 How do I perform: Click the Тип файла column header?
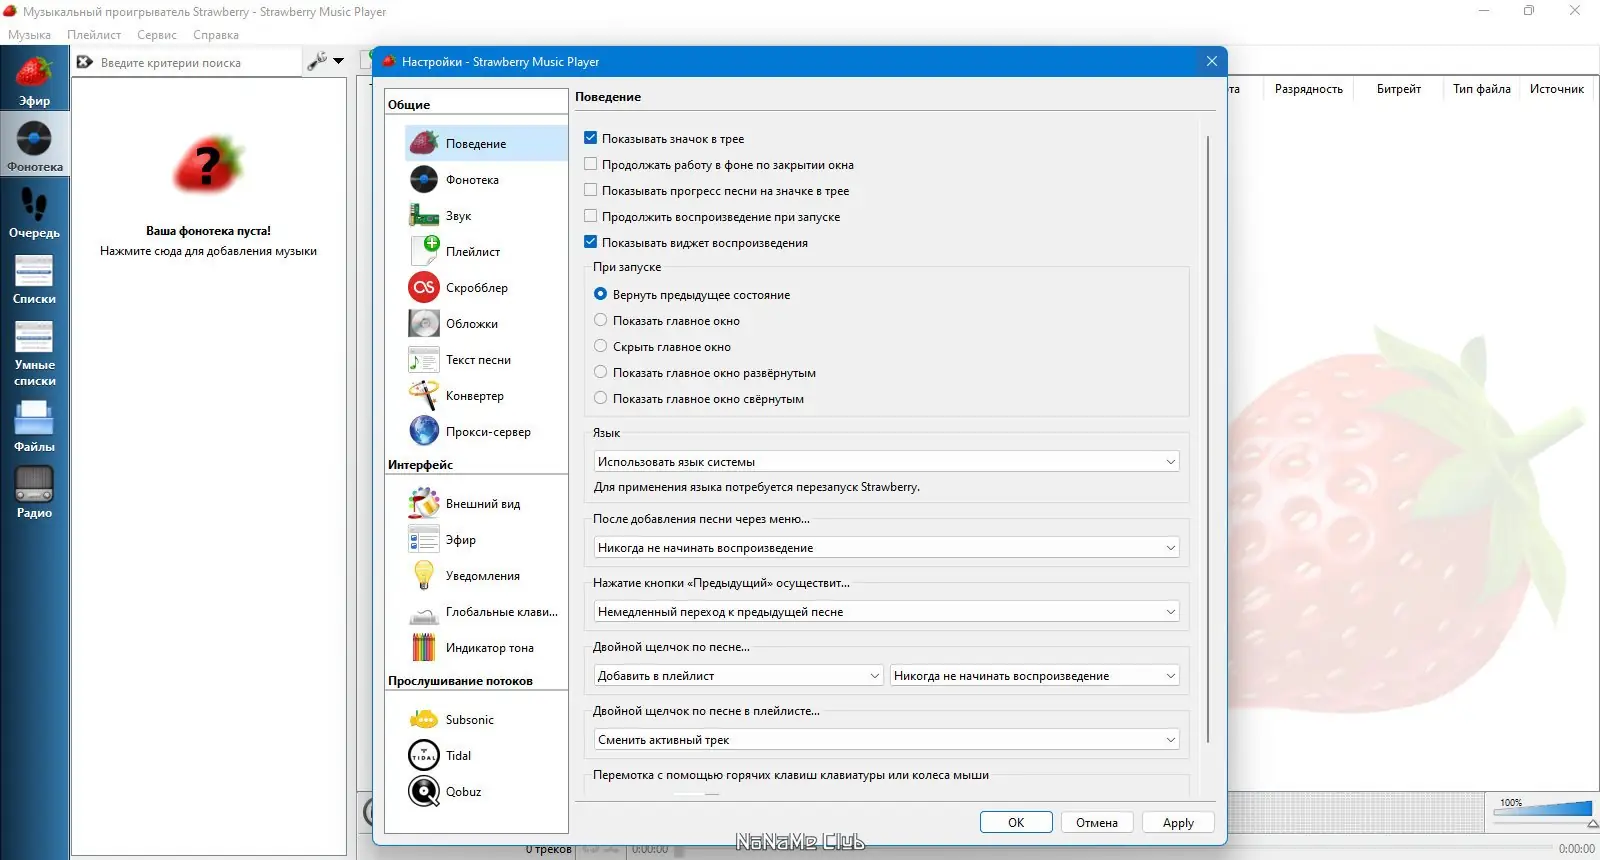pyautogui.click(x=1481, y=89)
